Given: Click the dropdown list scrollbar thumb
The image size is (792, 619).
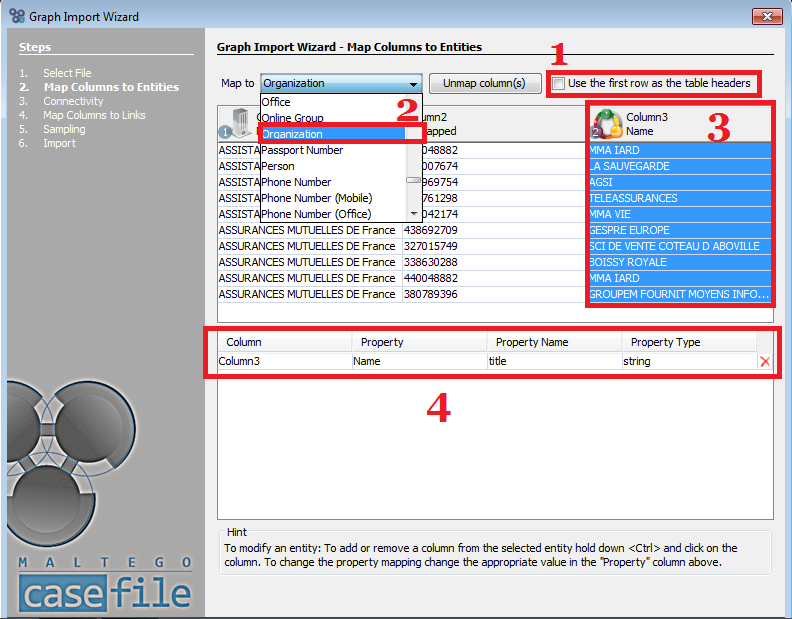Looking at the screenshot, I should click(x=414, y=180).
